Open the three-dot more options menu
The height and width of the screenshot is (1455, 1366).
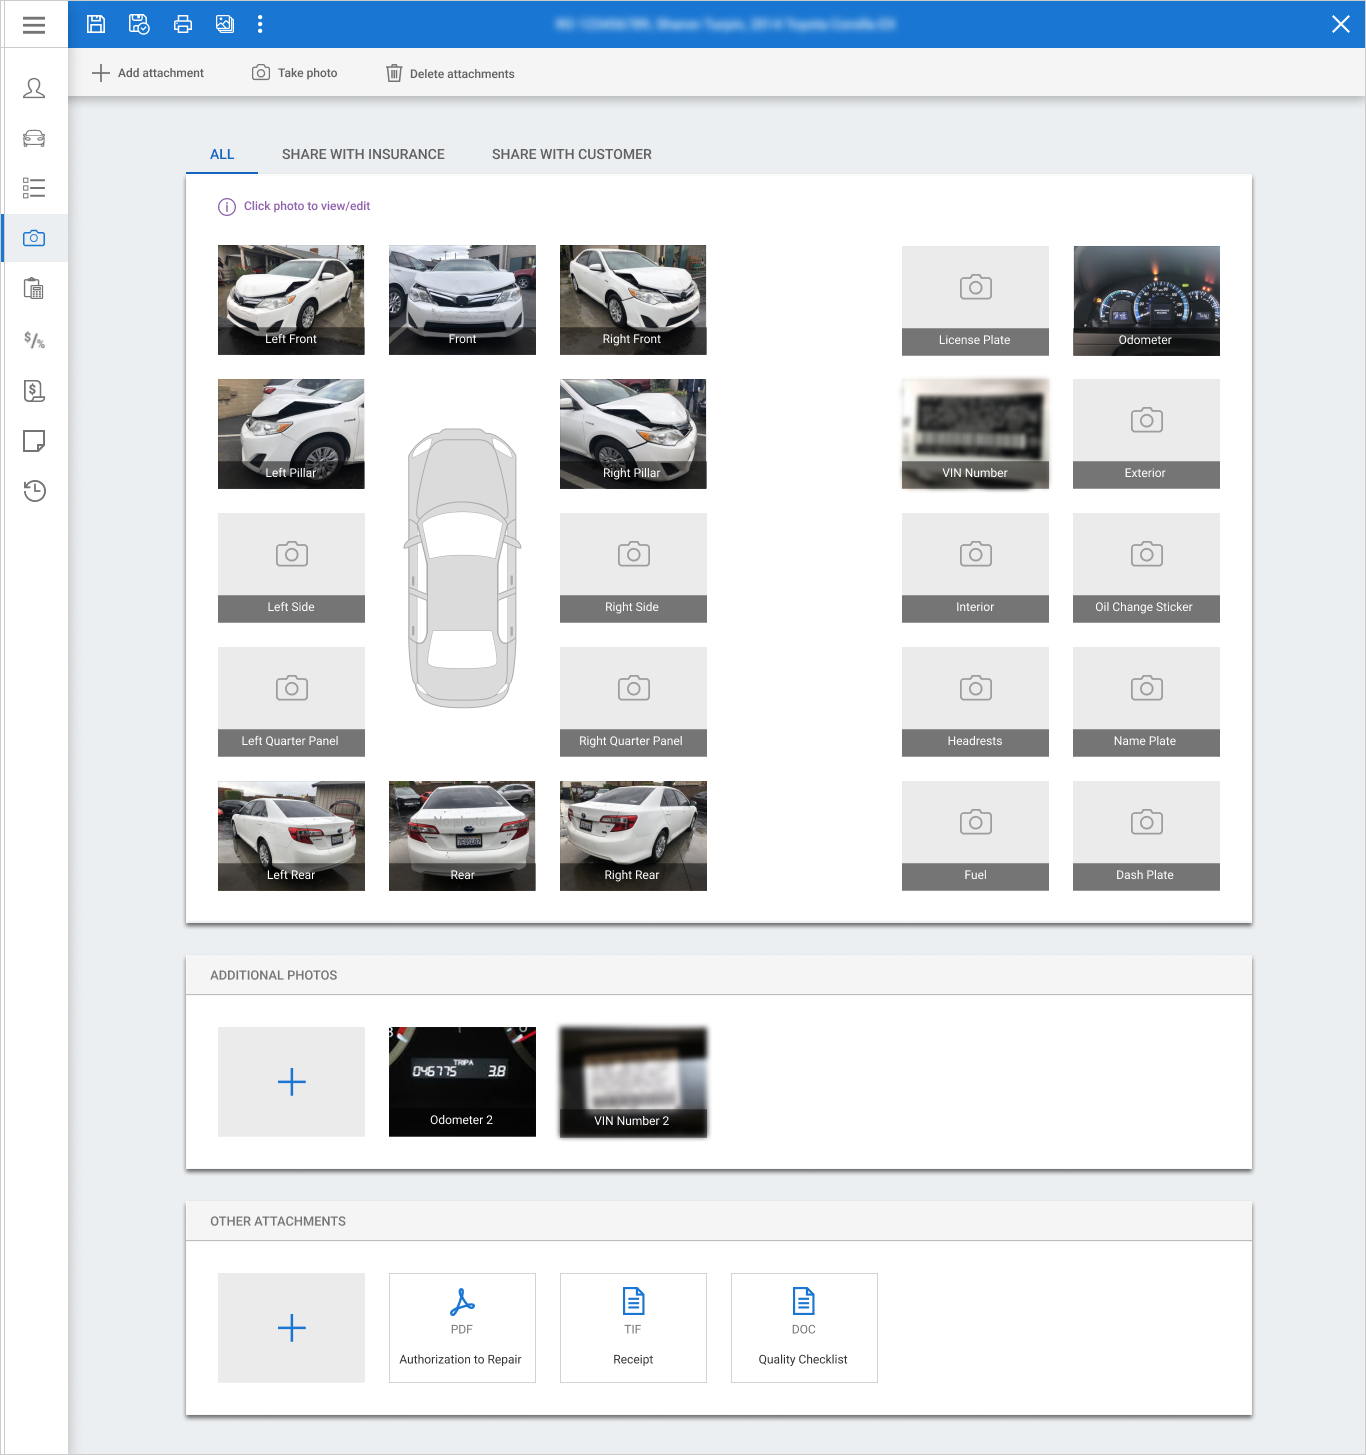click(x=260, y=24)
